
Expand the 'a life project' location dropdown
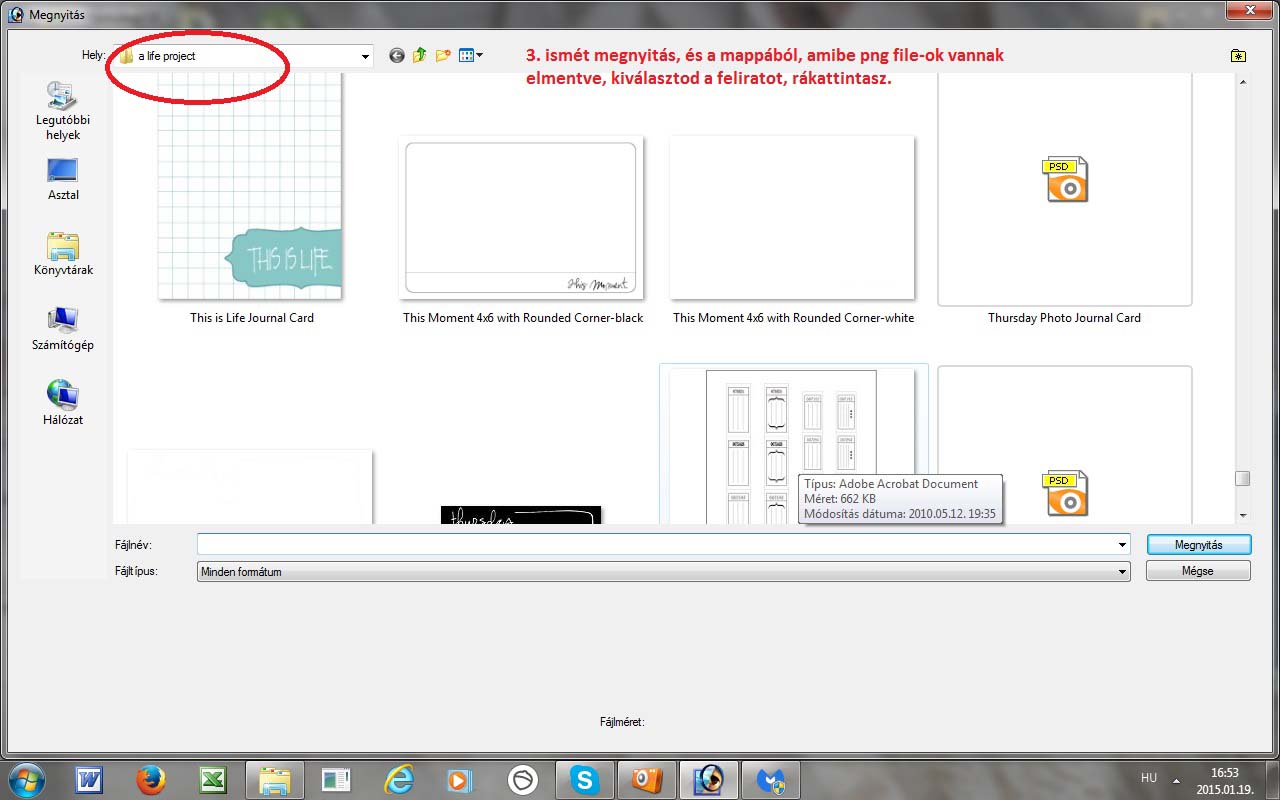tap(365, 57)
